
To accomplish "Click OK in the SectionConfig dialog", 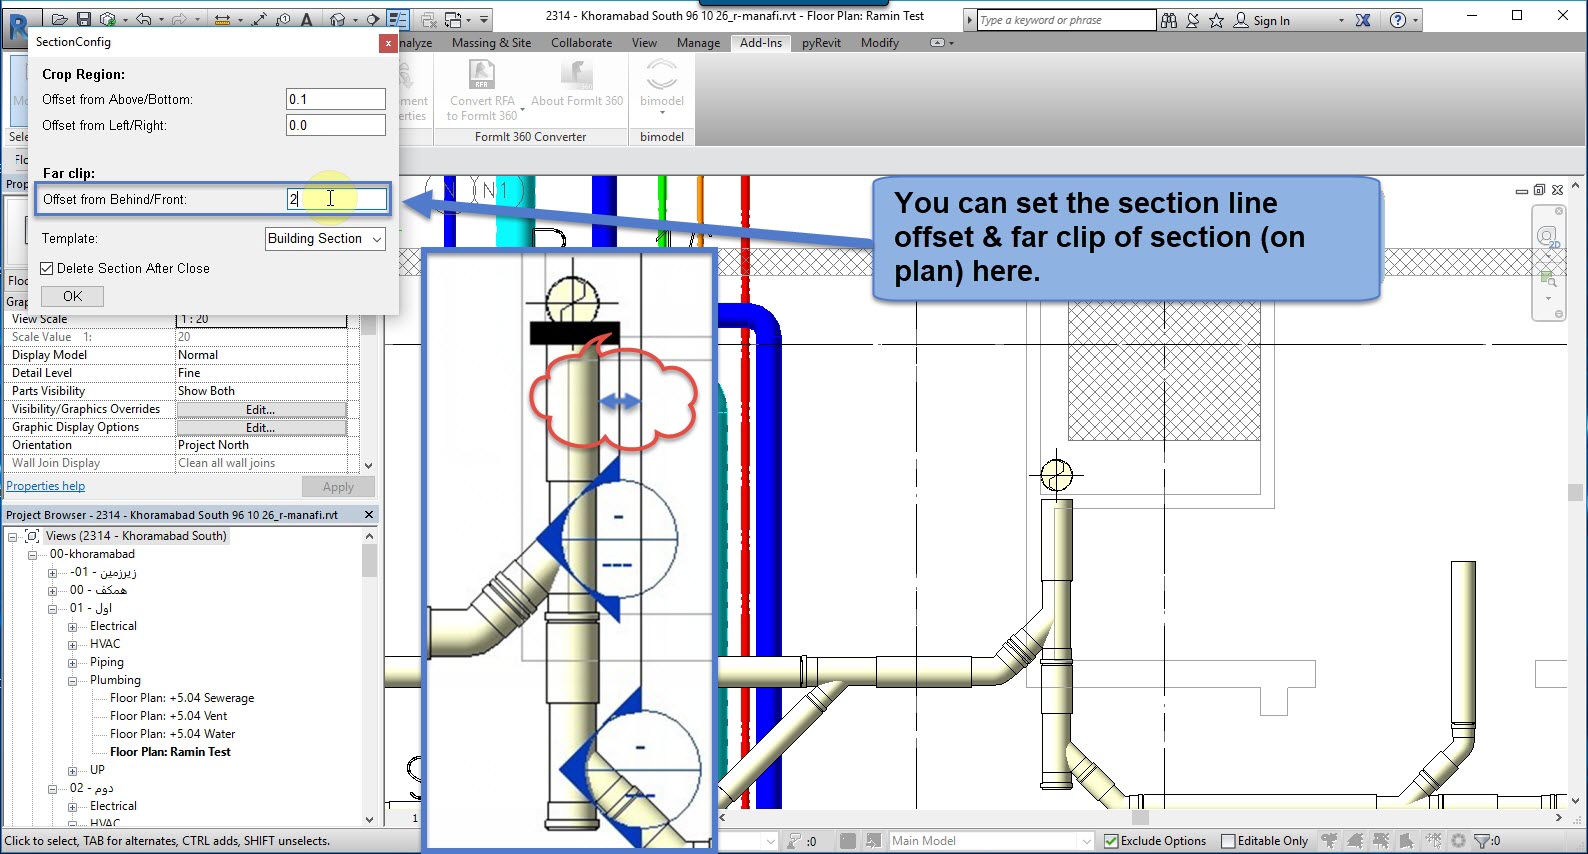I will [x=73, y=296].
